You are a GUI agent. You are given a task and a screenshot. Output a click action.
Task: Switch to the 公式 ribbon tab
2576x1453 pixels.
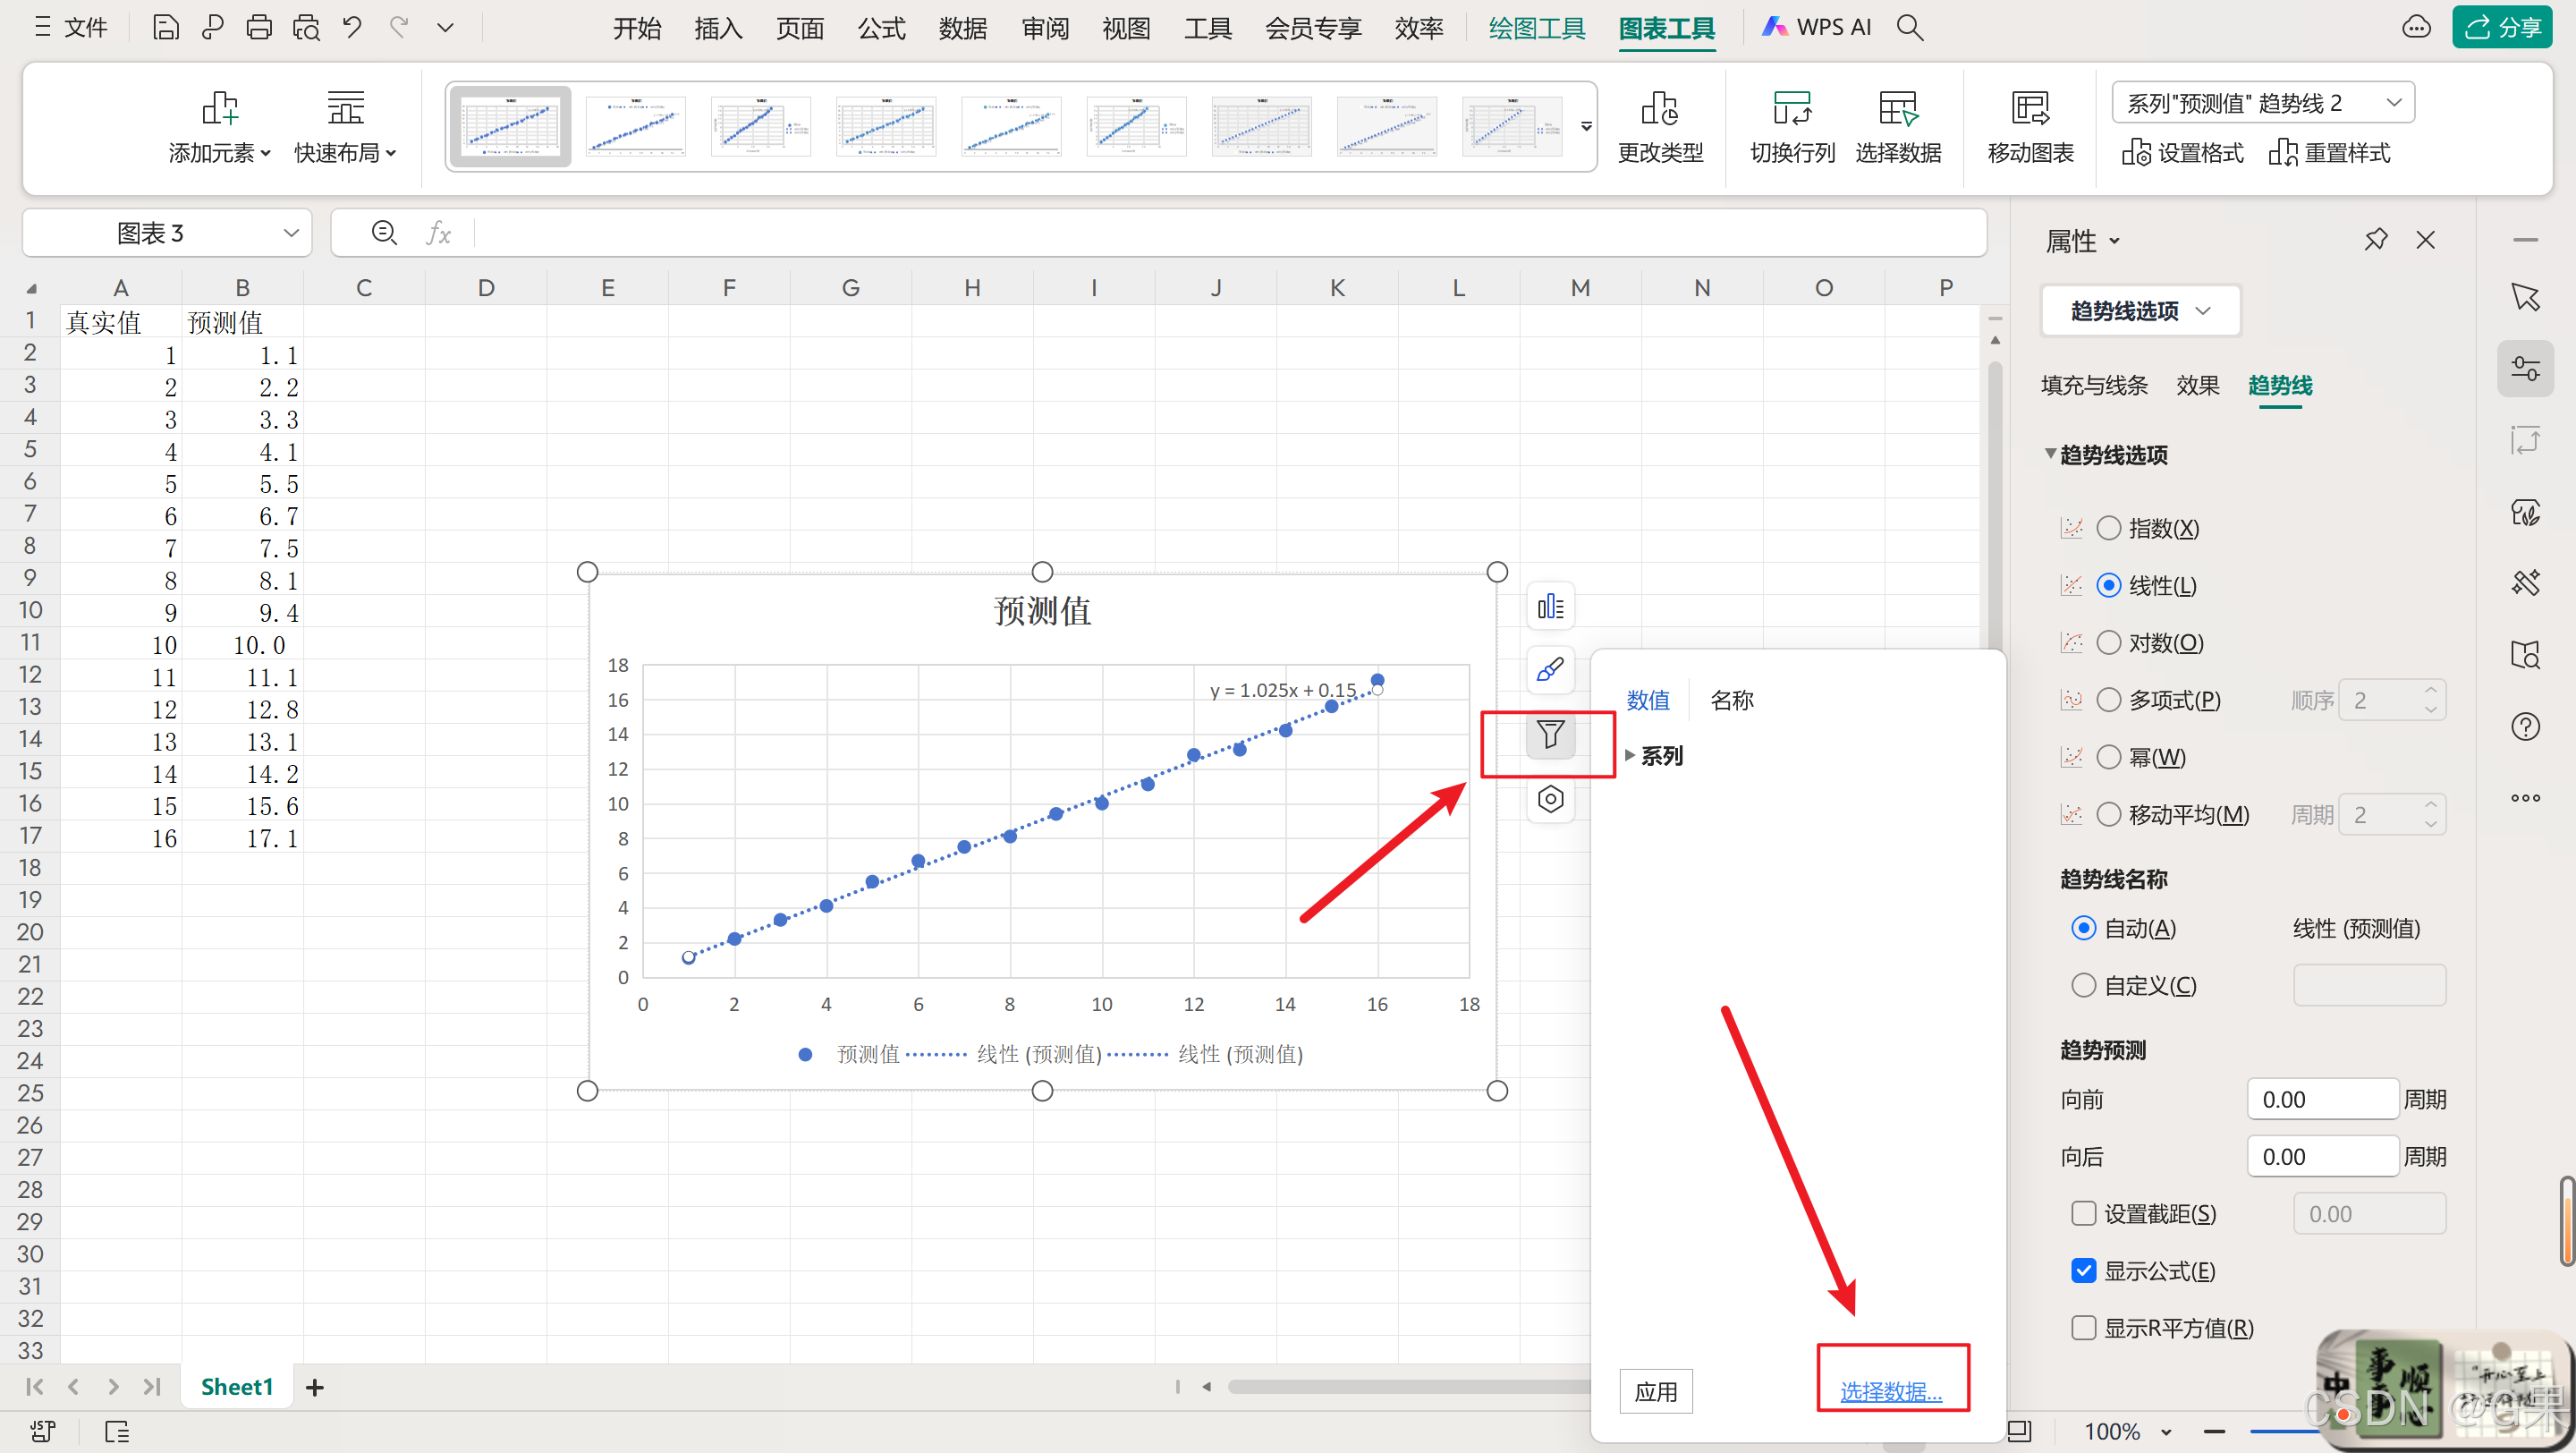click(882, 28)
